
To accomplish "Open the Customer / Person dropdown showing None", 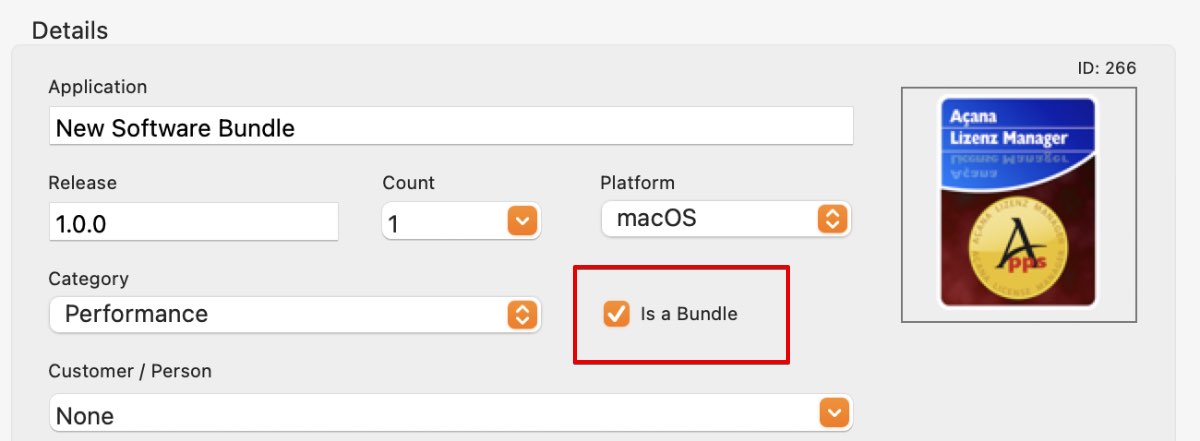I will (x=450, y=413).
